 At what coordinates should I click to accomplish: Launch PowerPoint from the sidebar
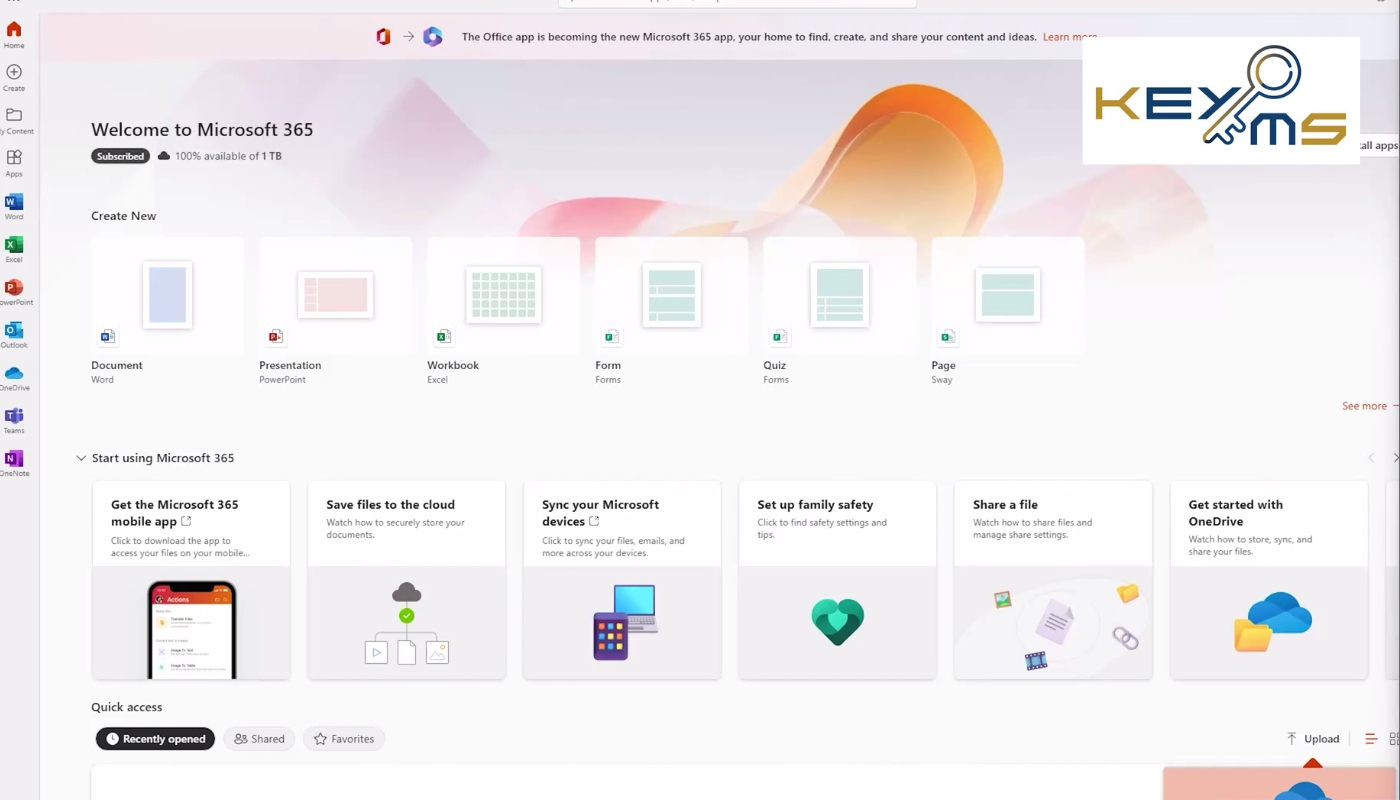pyautogui.click(x=14, y=292)
